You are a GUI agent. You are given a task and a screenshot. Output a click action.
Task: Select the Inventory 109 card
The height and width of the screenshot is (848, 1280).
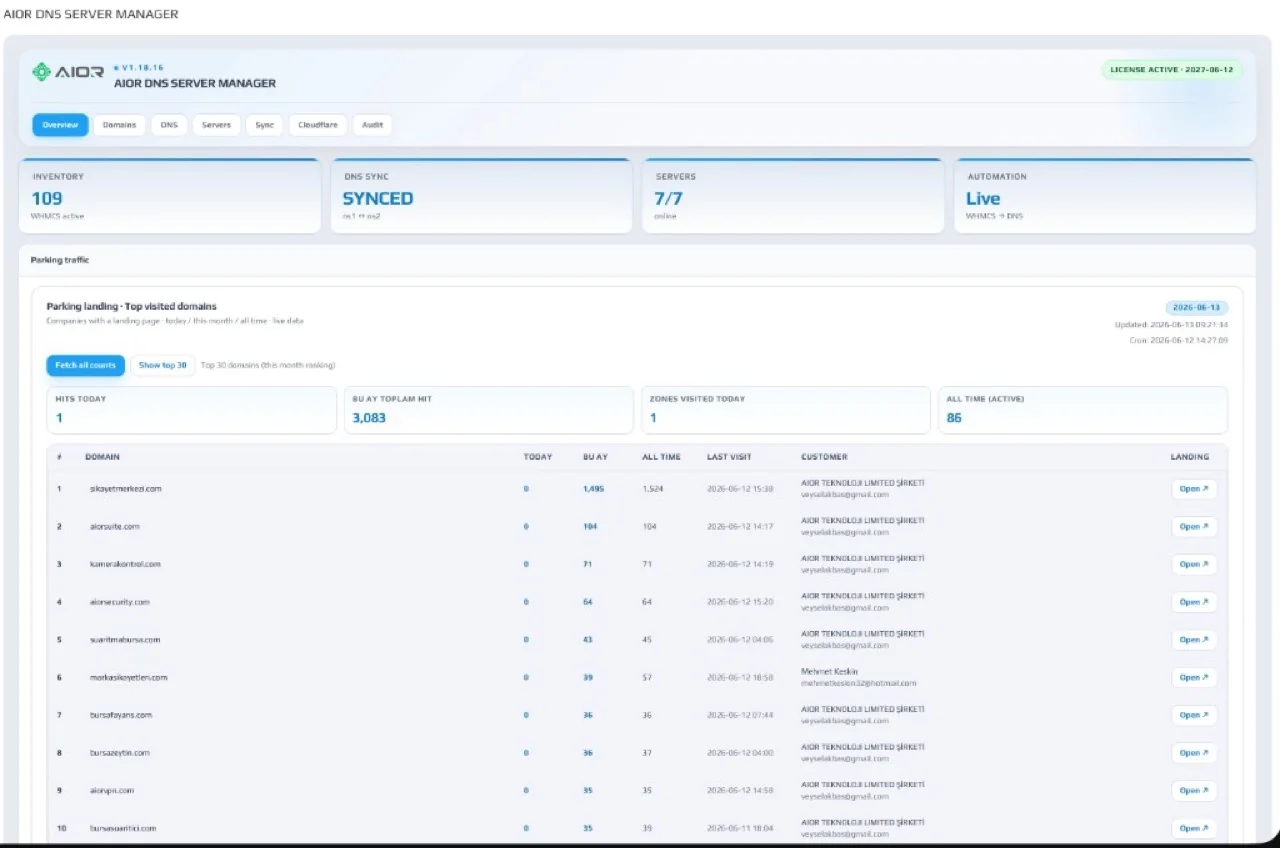[170, 196]
